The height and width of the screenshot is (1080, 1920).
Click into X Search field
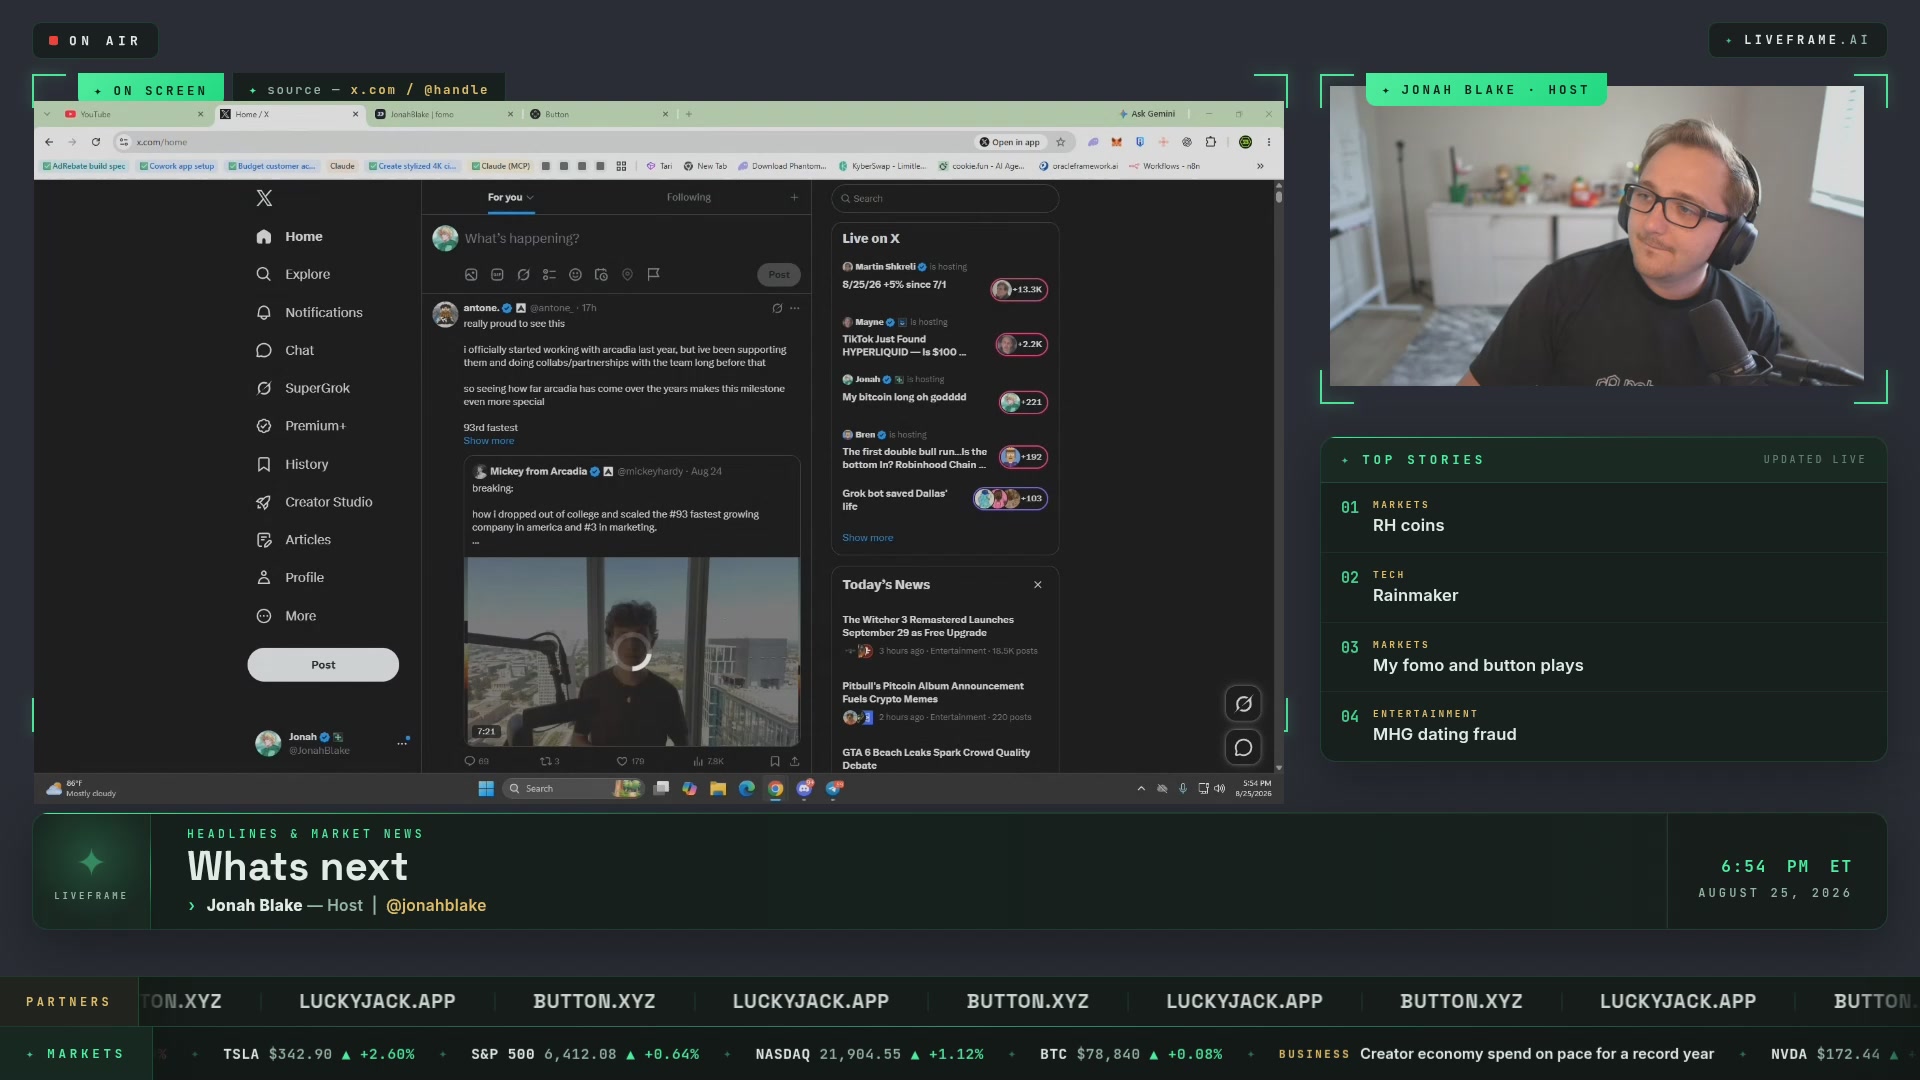pos(945,198)
